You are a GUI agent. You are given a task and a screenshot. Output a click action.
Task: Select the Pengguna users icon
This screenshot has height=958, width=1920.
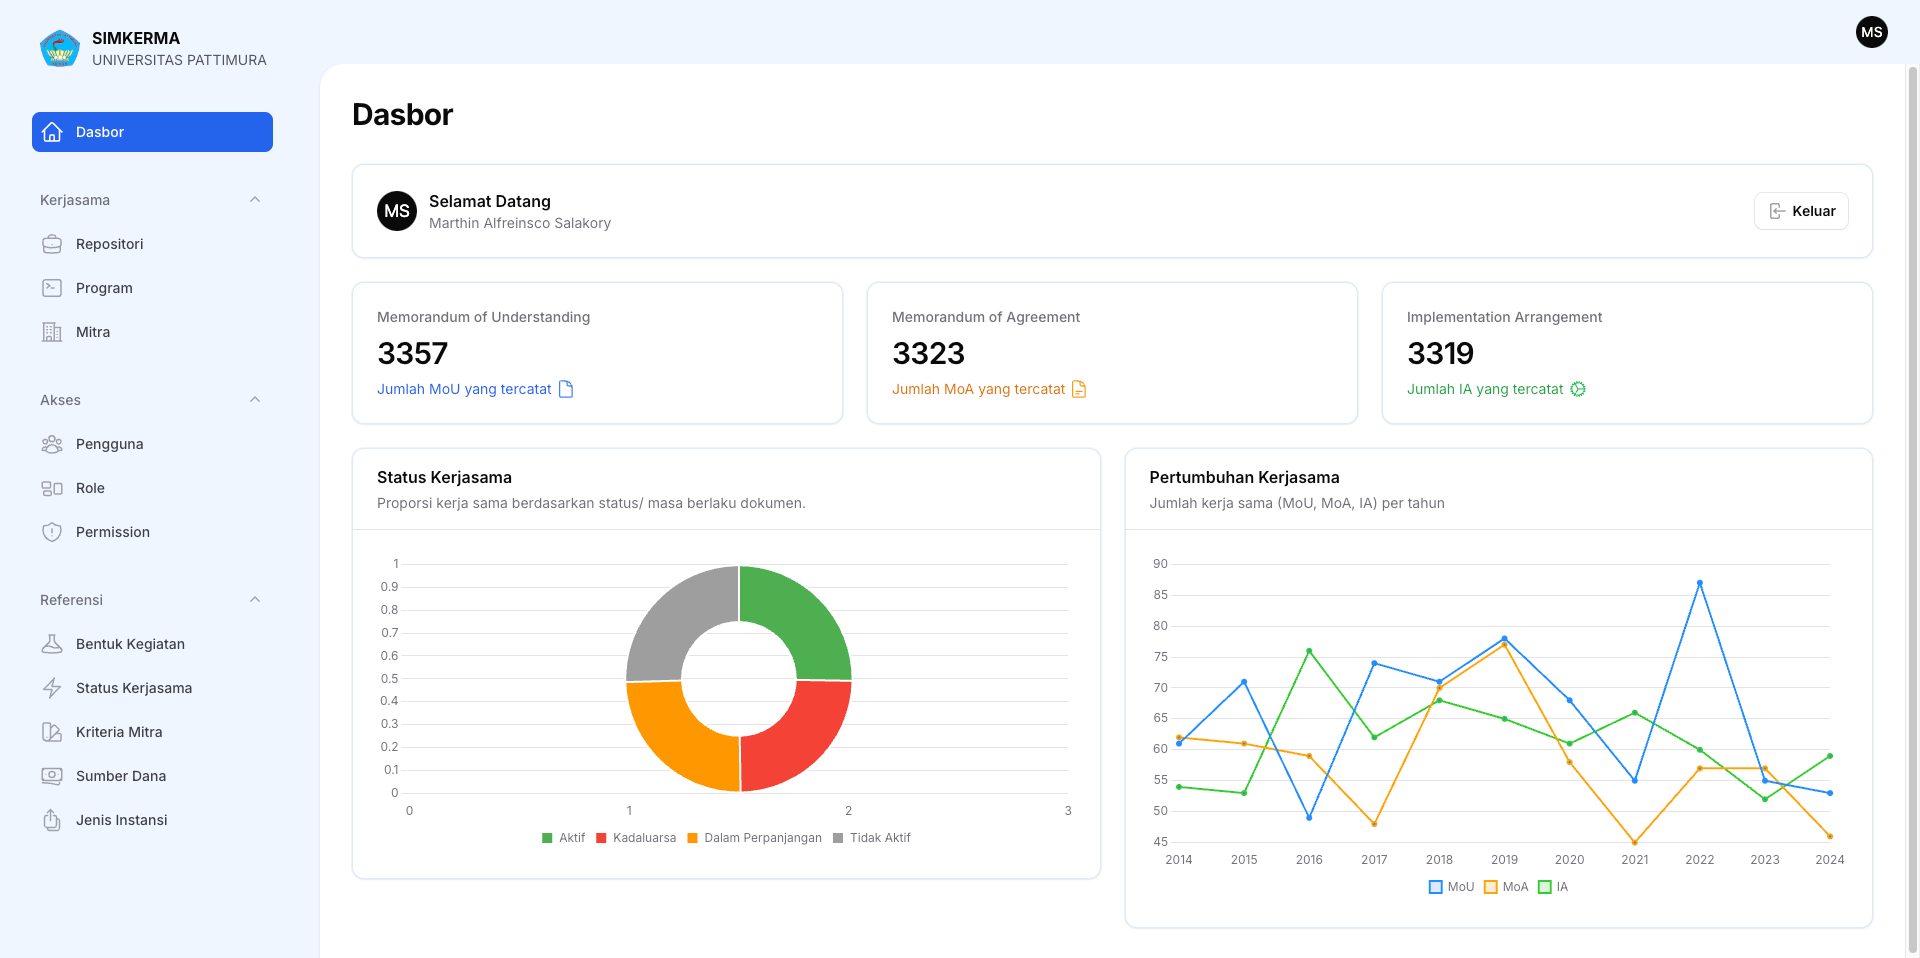click(52, 443)
